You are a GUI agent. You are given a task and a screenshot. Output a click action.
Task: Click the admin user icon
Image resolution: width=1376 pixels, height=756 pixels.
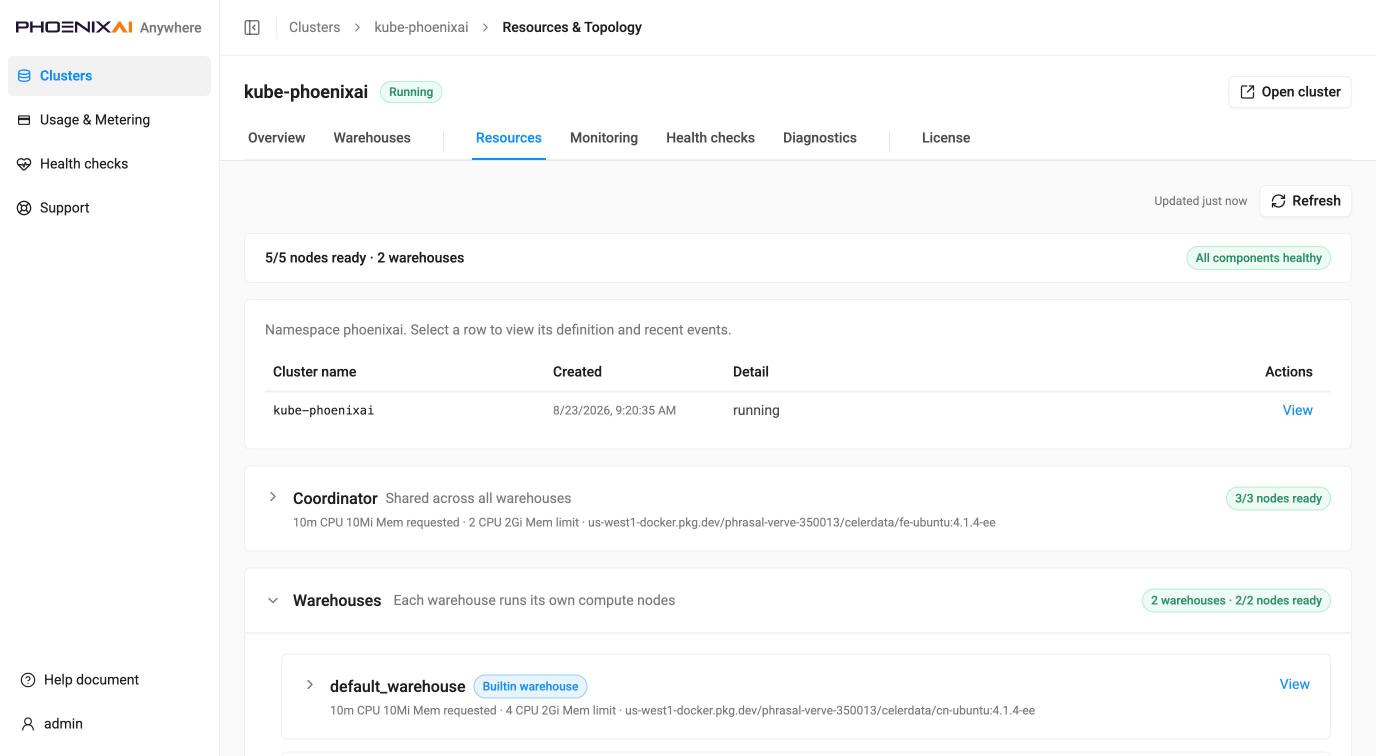(x=28, y=724)
